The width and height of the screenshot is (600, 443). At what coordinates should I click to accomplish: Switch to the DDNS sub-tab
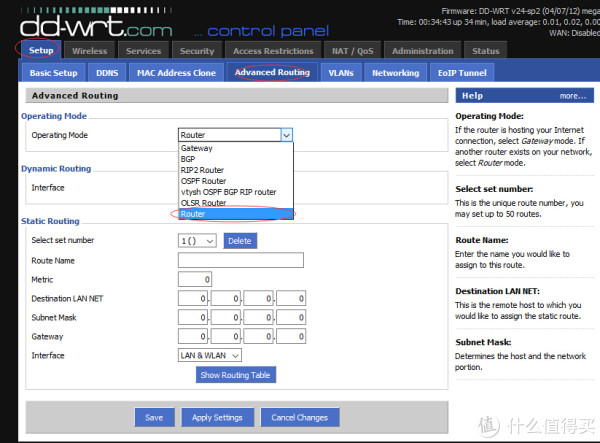coord(107,73)
